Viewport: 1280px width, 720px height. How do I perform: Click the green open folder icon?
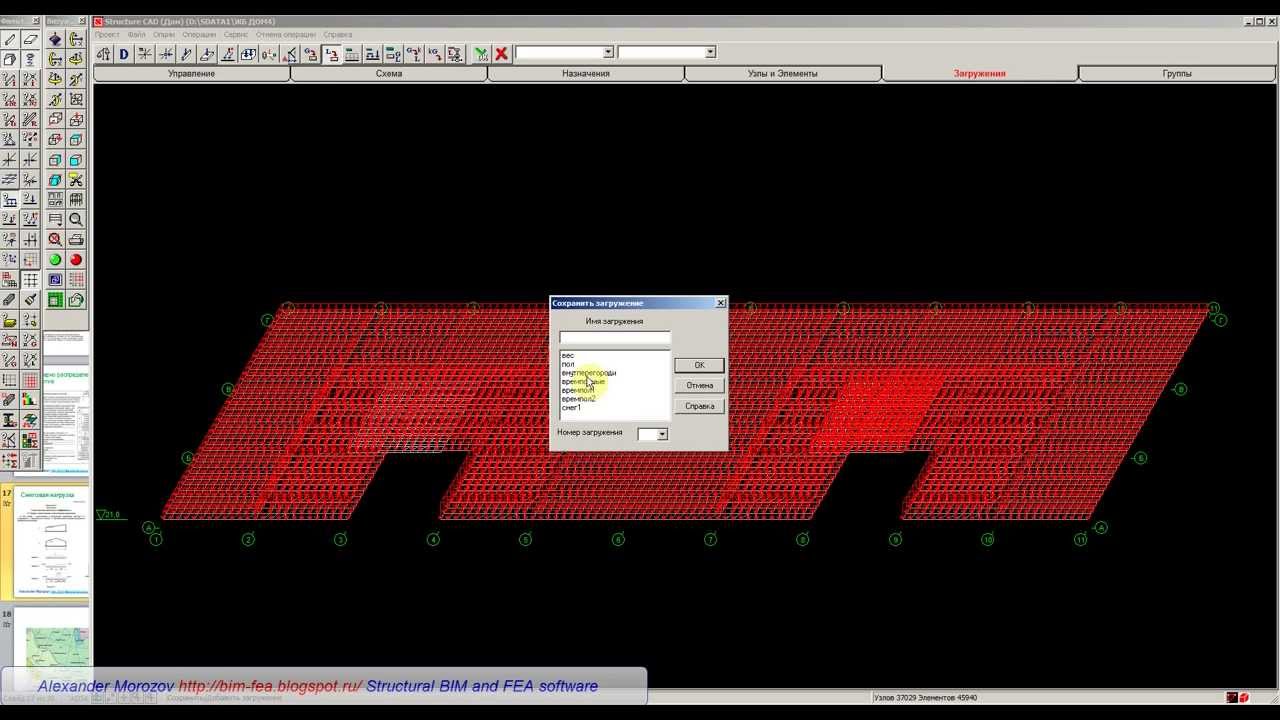pyautogui.click(x=76, y=300)
